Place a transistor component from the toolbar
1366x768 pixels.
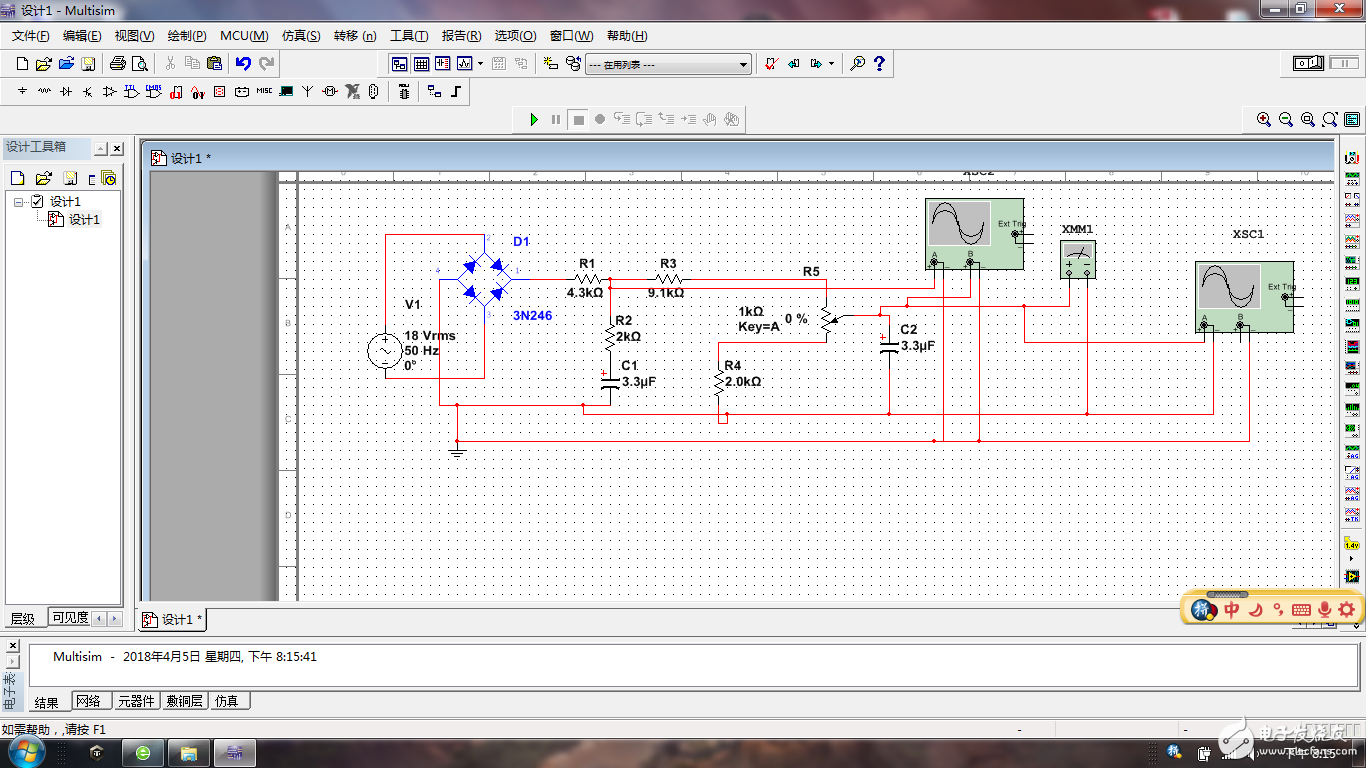(88, 92)
